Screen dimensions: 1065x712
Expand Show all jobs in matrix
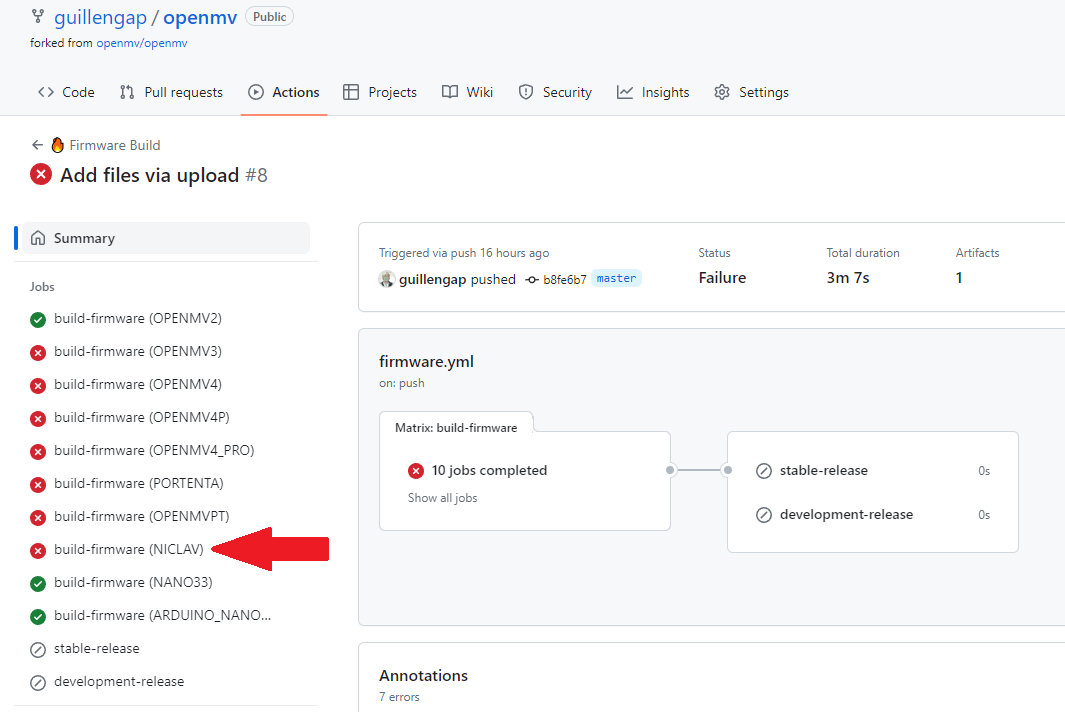[442, 498]
